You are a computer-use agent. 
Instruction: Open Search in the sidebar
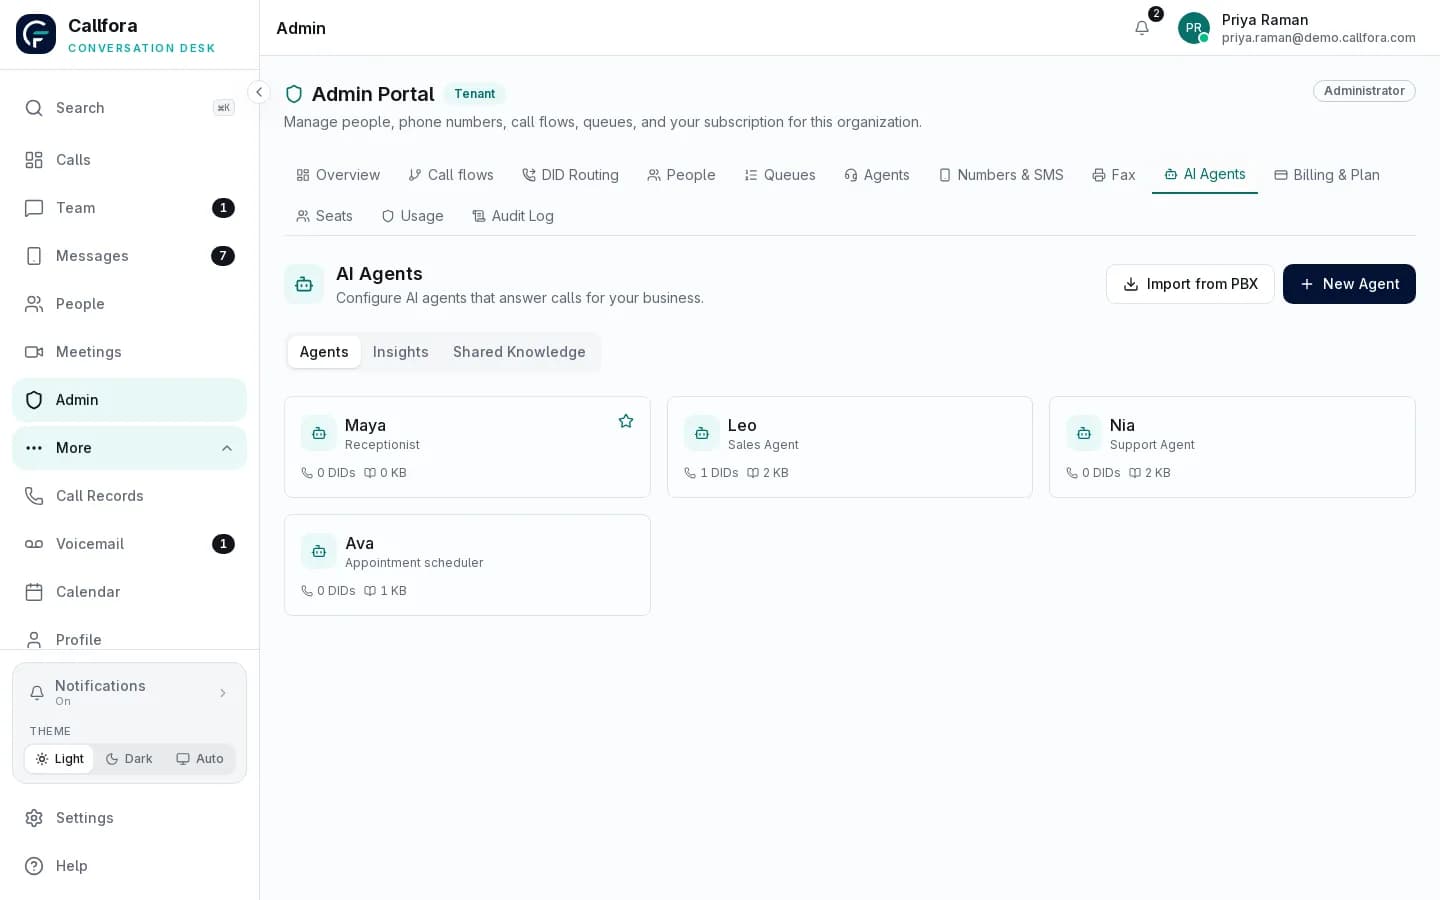tap(129, 108)
